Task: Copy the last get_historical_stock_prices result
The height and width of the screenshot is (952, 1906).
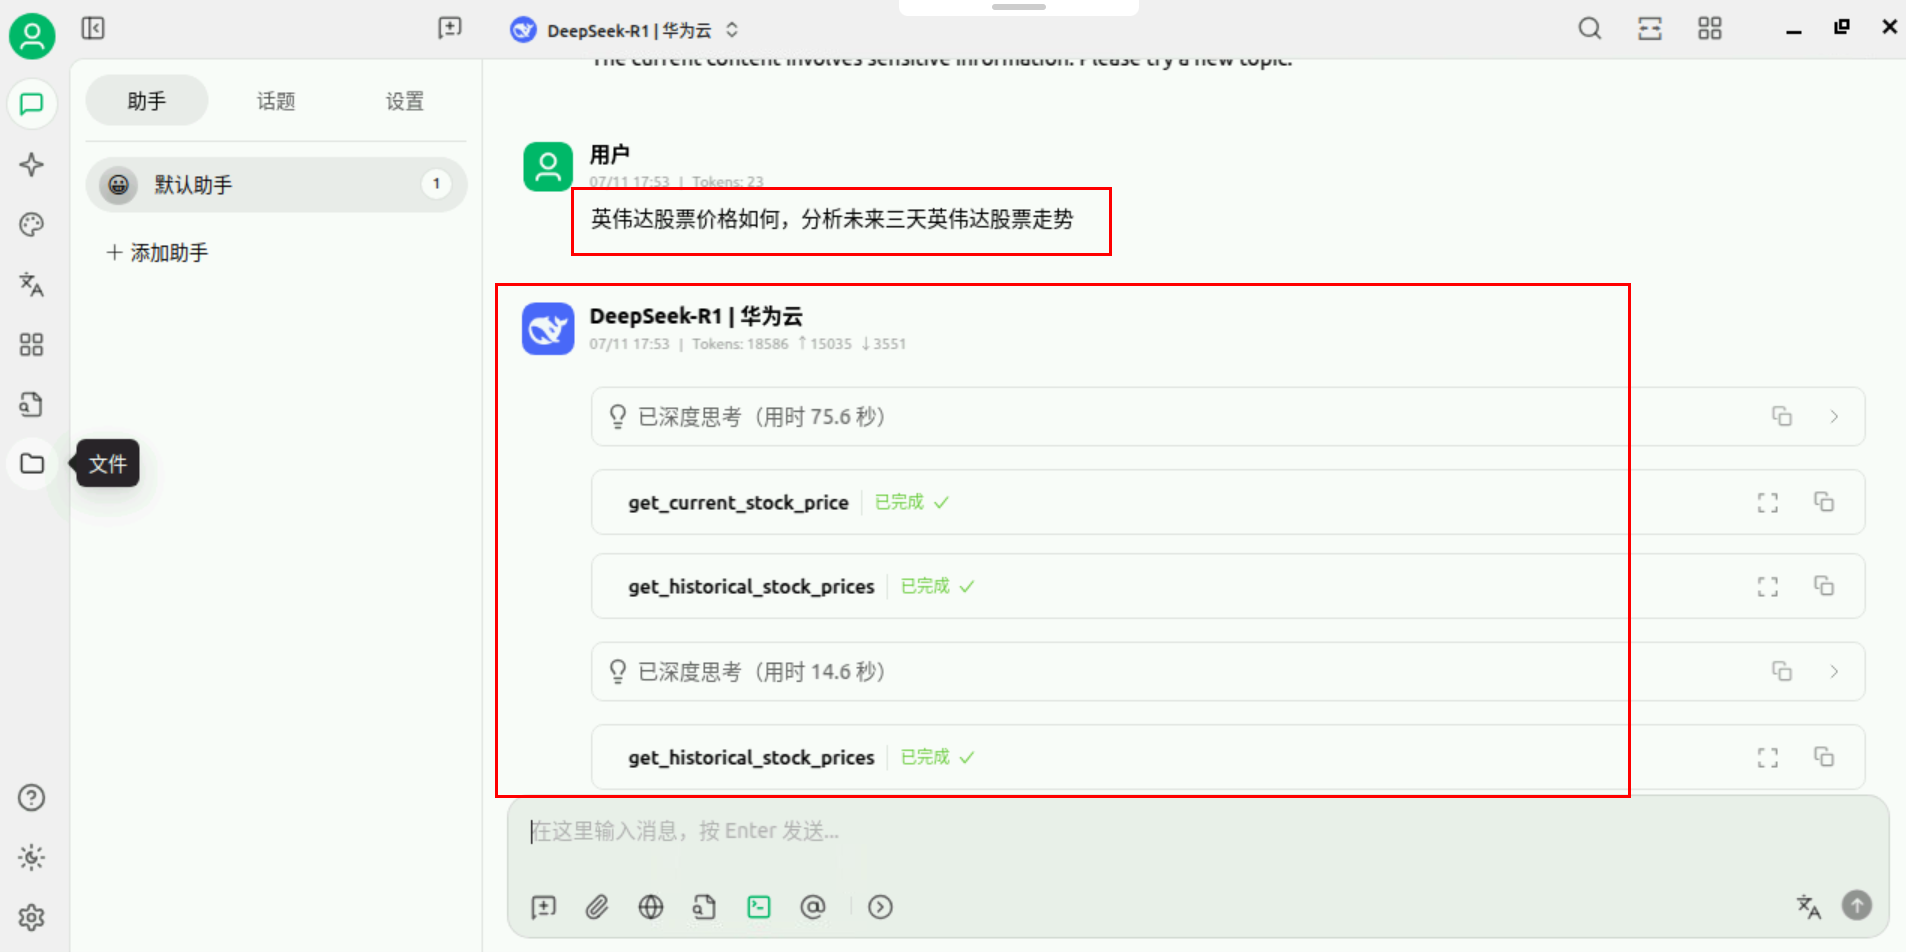Action: [1824, 757]
